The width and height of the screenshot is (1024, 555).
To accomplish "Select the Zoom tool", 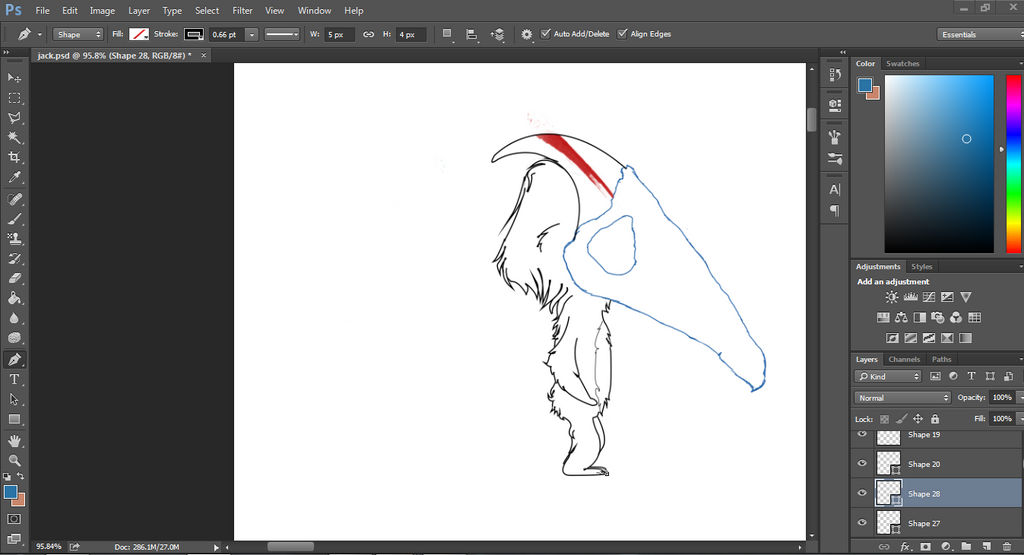I will coord(14,460).
